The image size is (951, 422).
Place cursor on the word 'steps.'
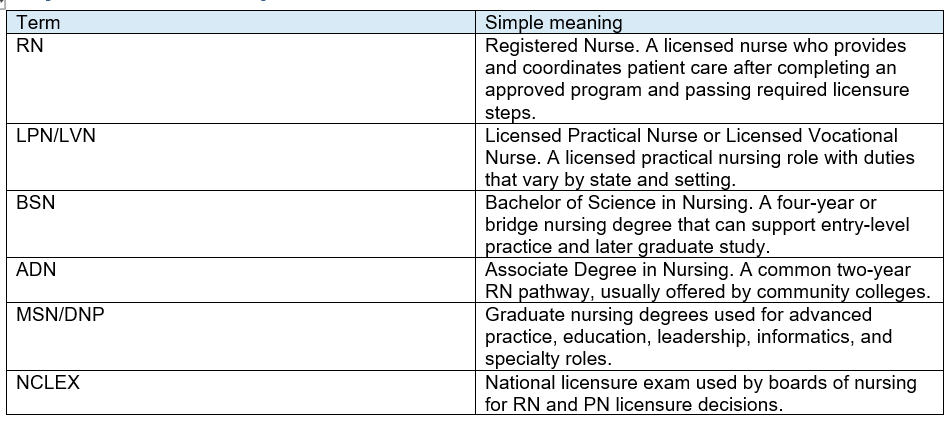click(512, 114)
